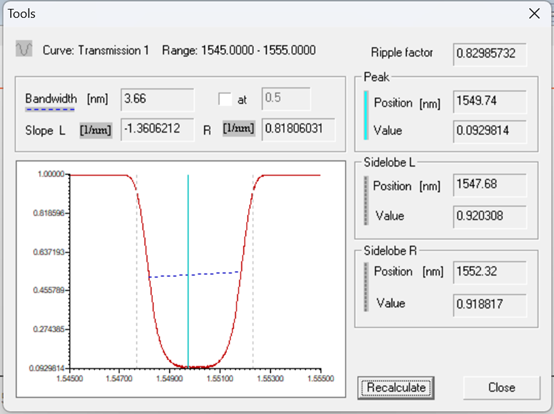This screenshot has height=414, width=554.
Task: Click the Peak Value field 0.0929814
Action: pyautogui.click(x=490, y=131)
